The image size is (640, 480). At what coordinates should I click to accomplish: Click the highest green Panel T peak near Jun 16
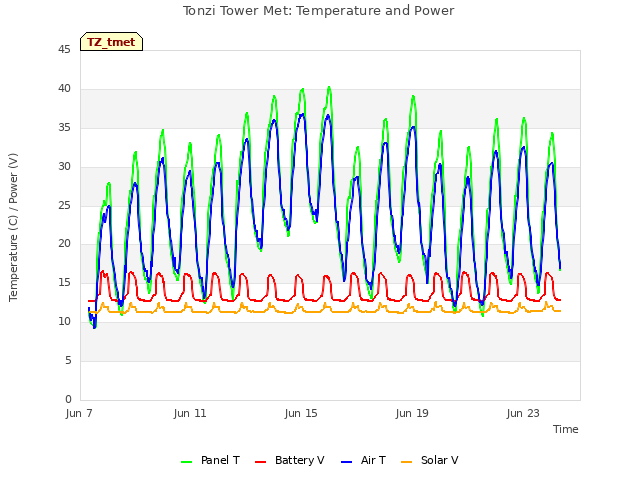[329, 87]
